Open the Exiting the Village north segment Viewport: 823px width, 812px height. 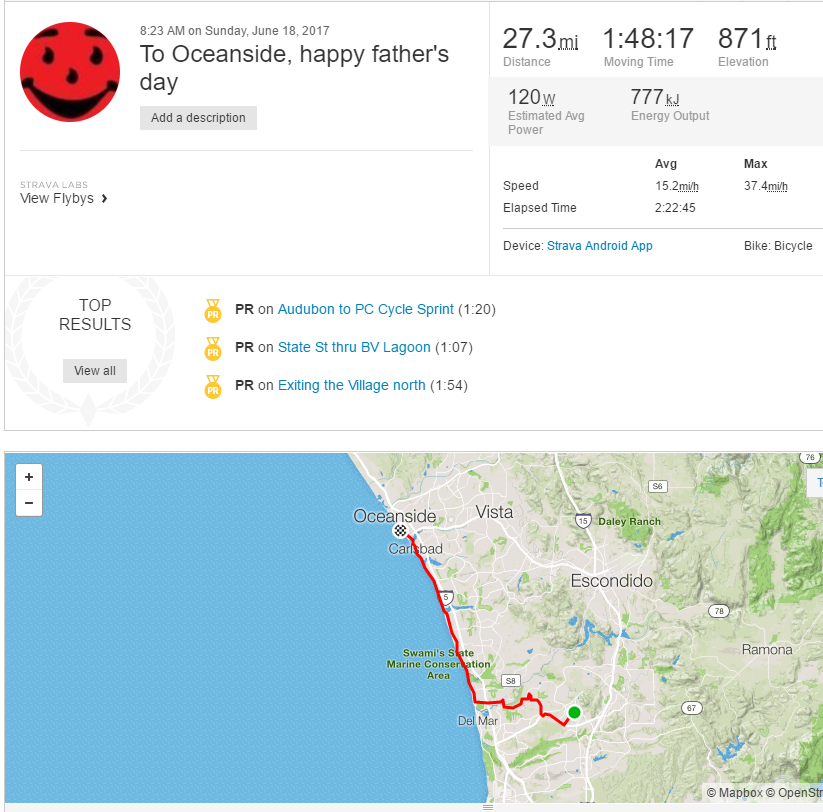pos(351,385)
